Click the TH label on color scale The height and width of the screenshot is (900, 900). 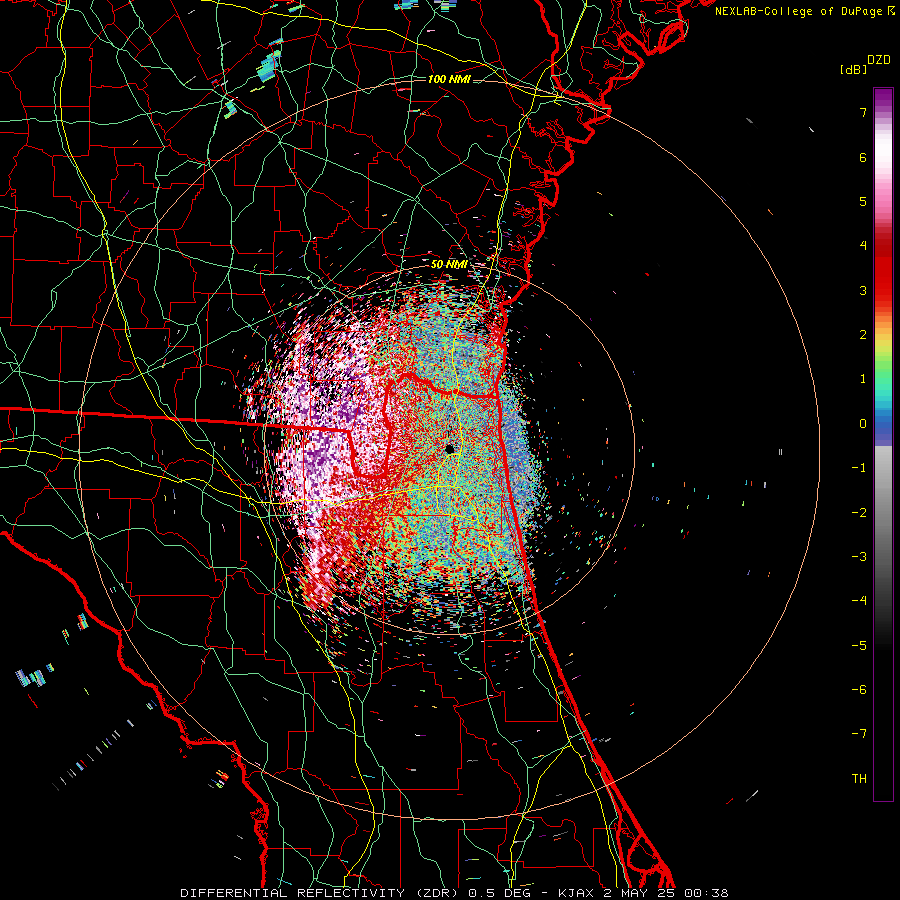[x=859, y=779]
